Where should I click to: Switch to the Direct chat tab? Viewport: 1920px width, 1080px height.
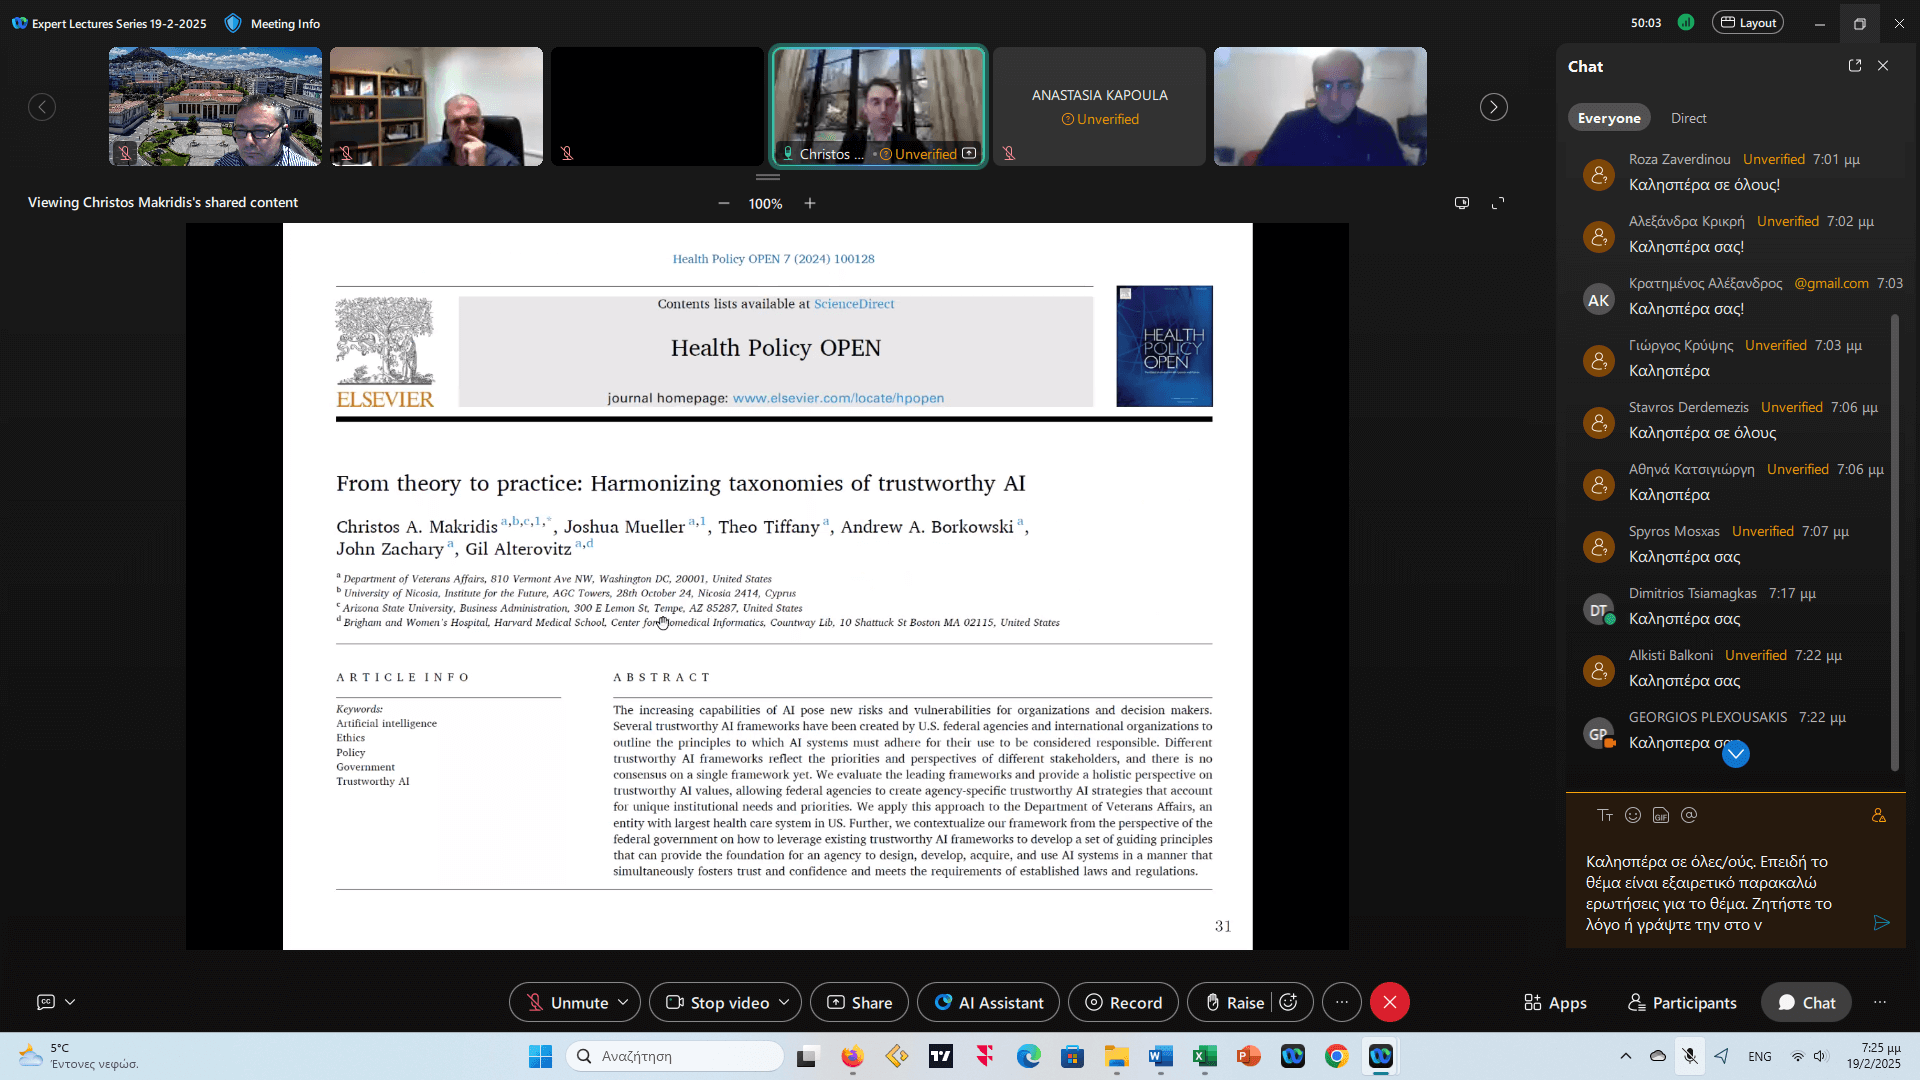coord(1688,118)
